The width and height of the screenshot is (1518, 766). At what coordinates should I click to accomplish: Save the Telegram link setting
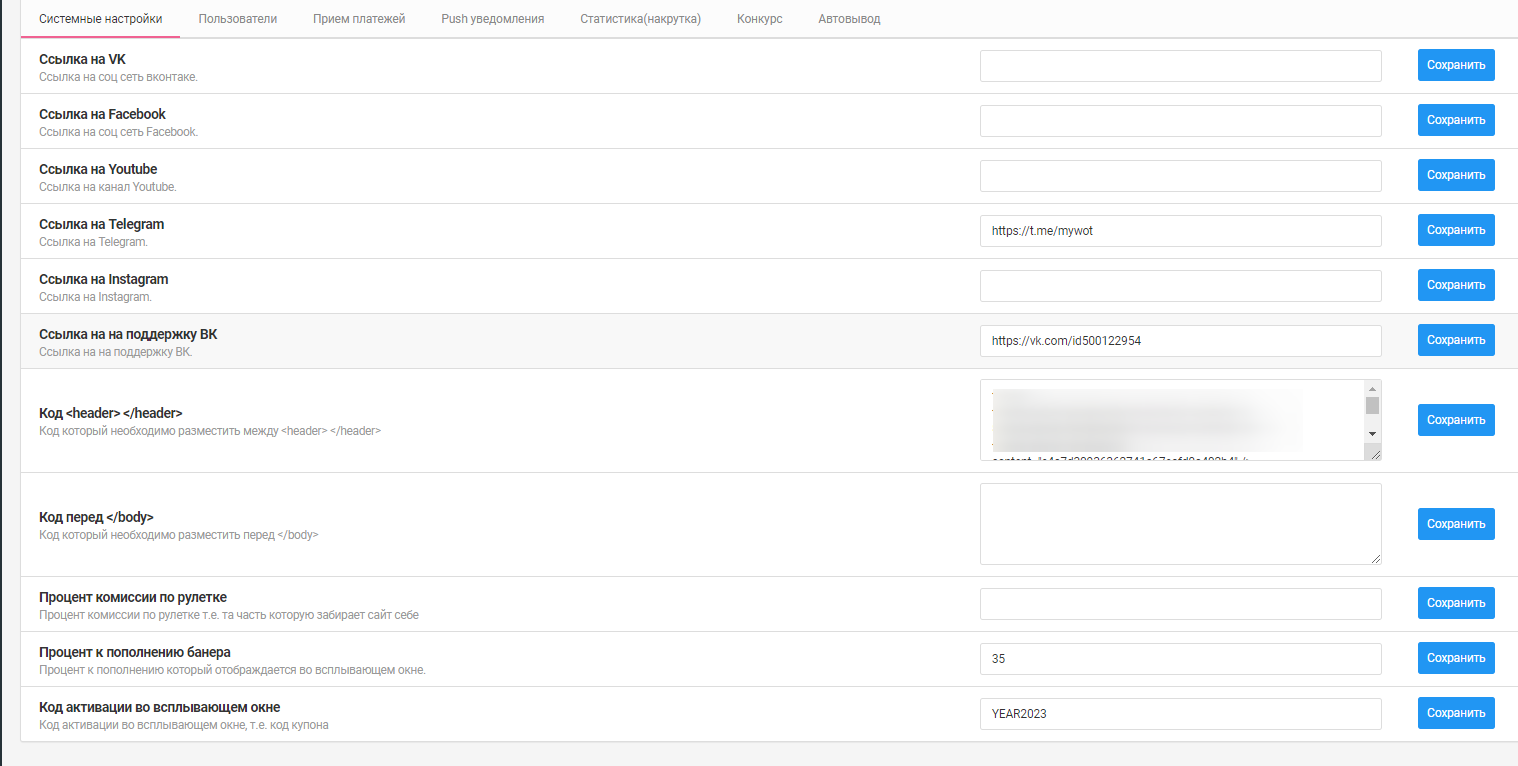(1455, 230)
